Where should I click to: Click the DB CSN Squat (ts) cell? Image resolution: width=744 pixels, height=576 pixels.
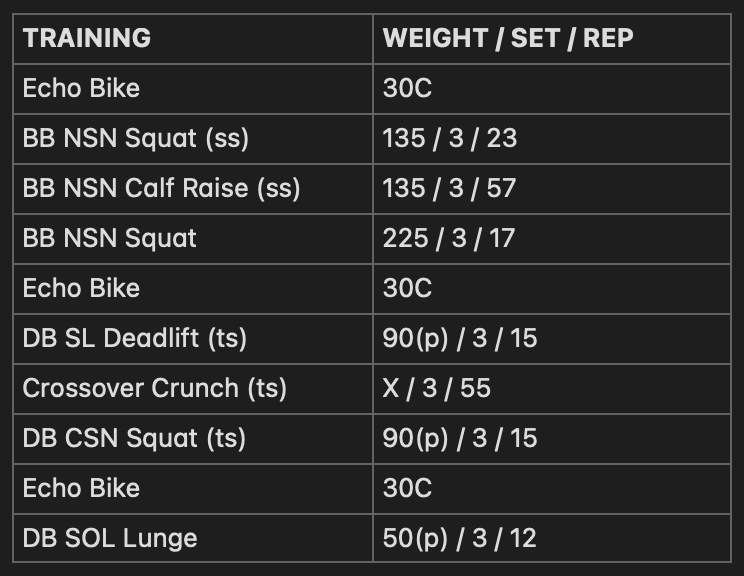click(x=193, y=438)
